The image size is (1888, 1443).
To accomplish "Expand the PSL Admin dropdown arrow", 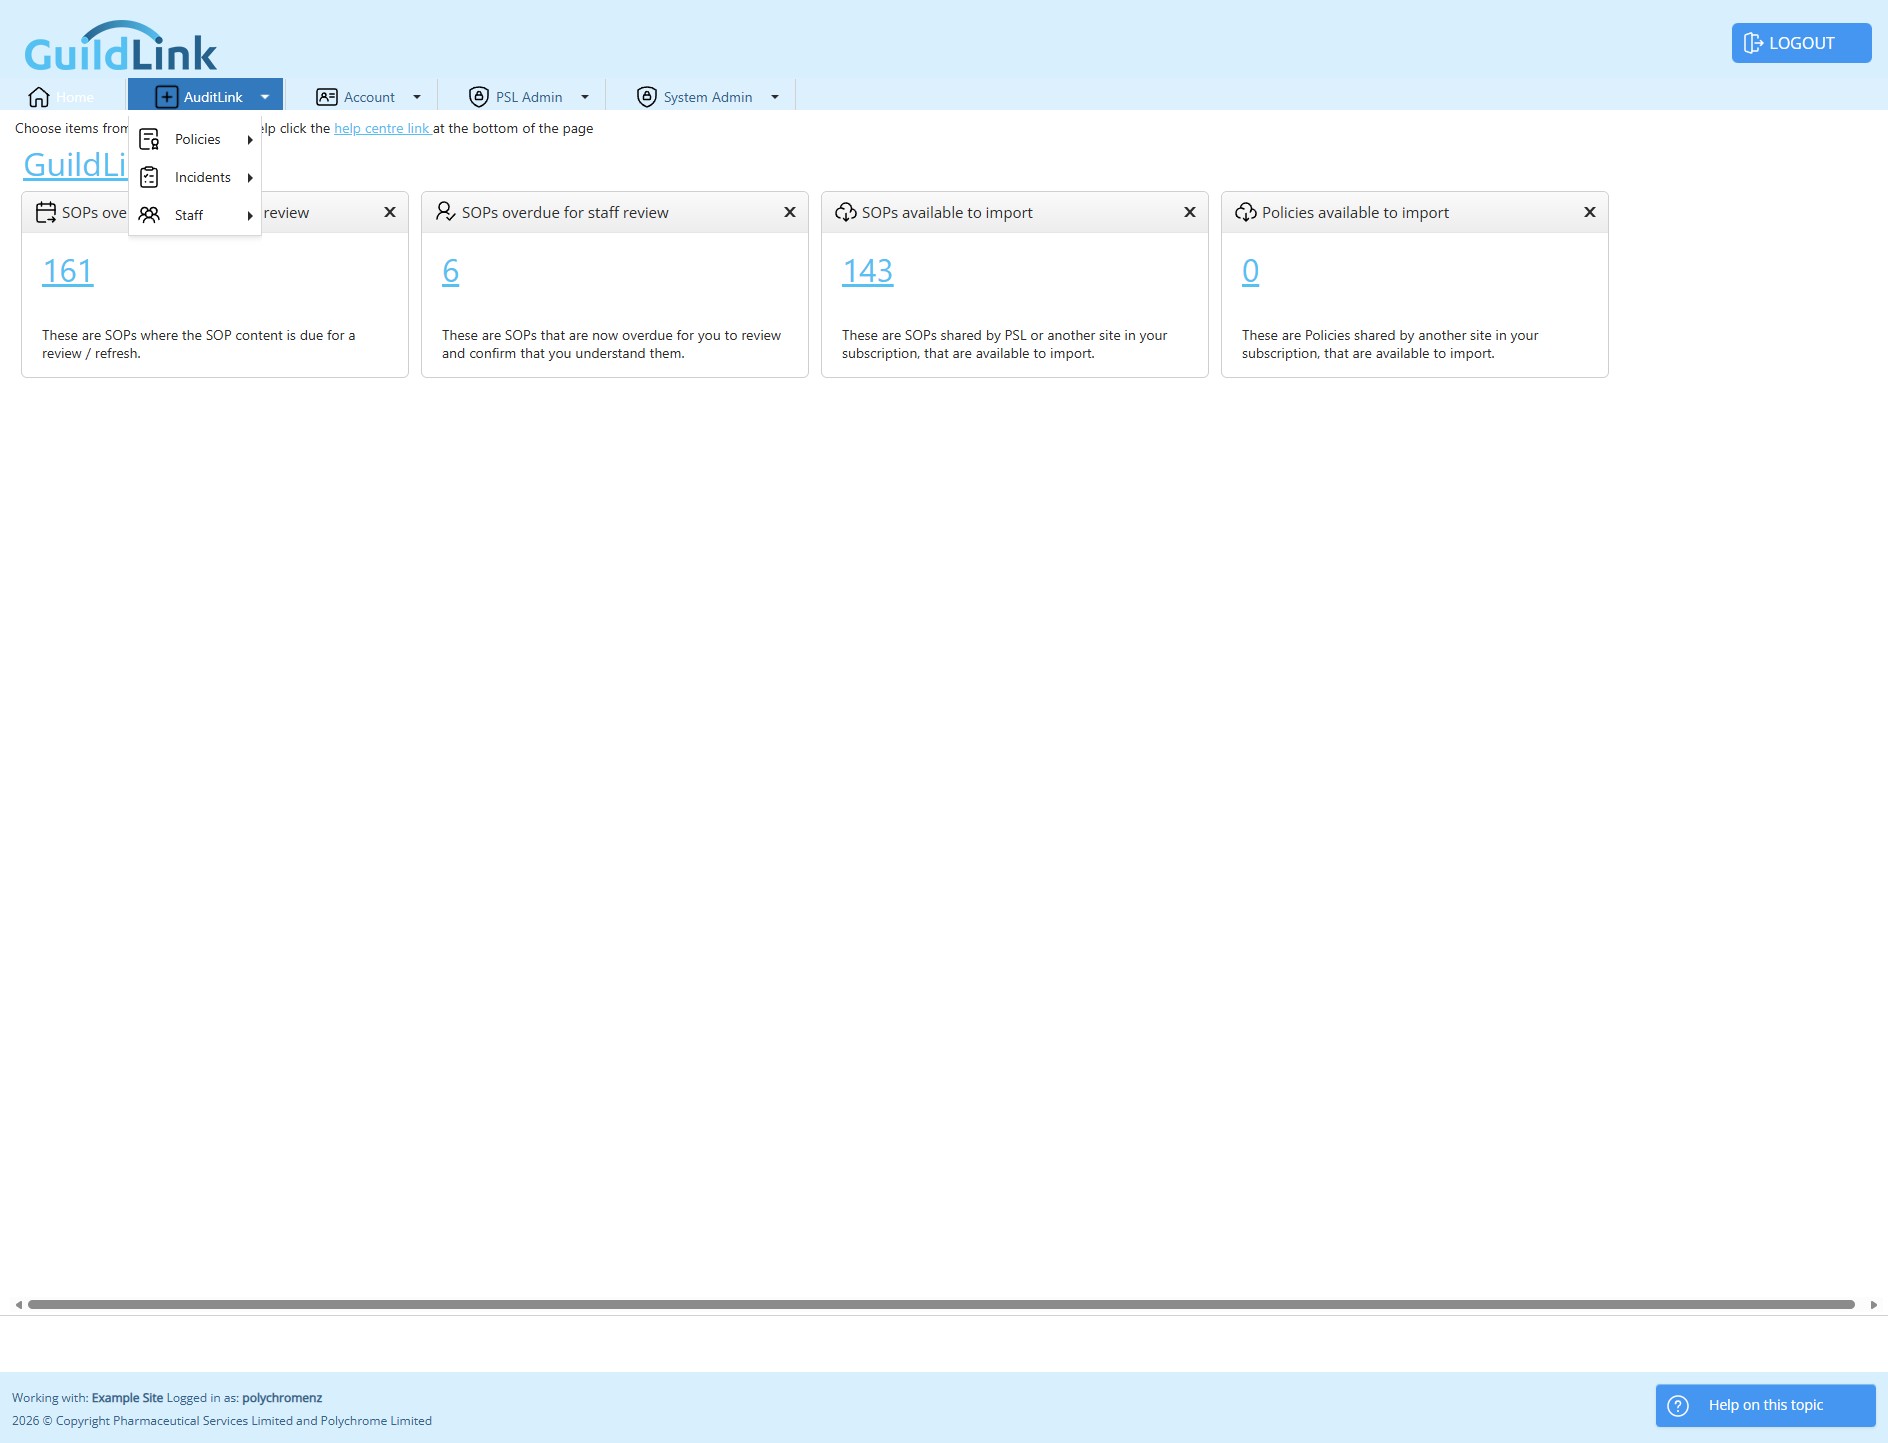I will coord(585,97).
